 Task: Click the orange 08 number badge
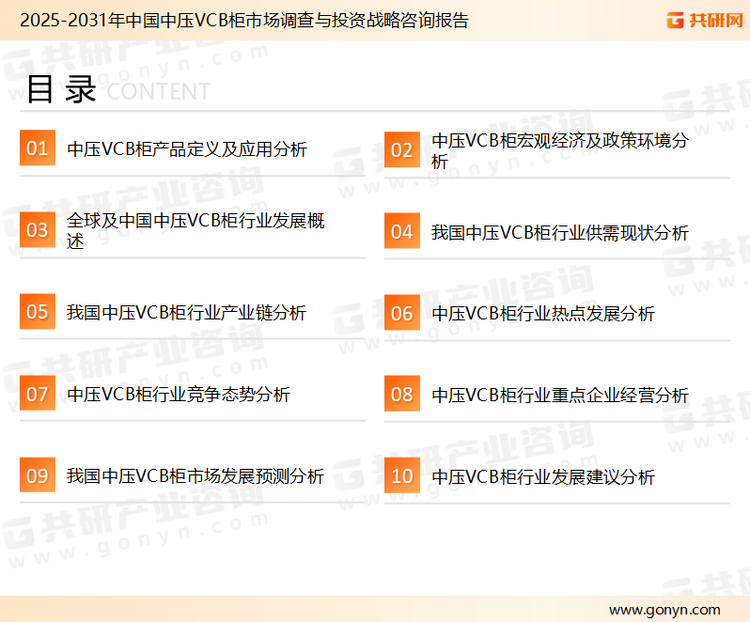click(402, 394)
